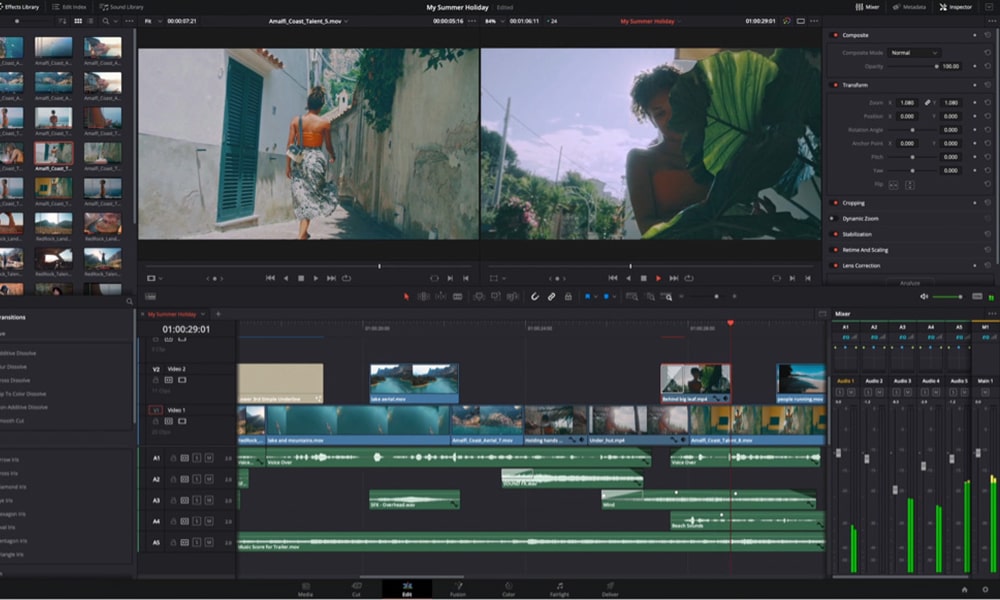This screenshot has width=1000, height=600.
Task: Open the Composite Mode Normal dropdown
Action: (x=914, y=53)
